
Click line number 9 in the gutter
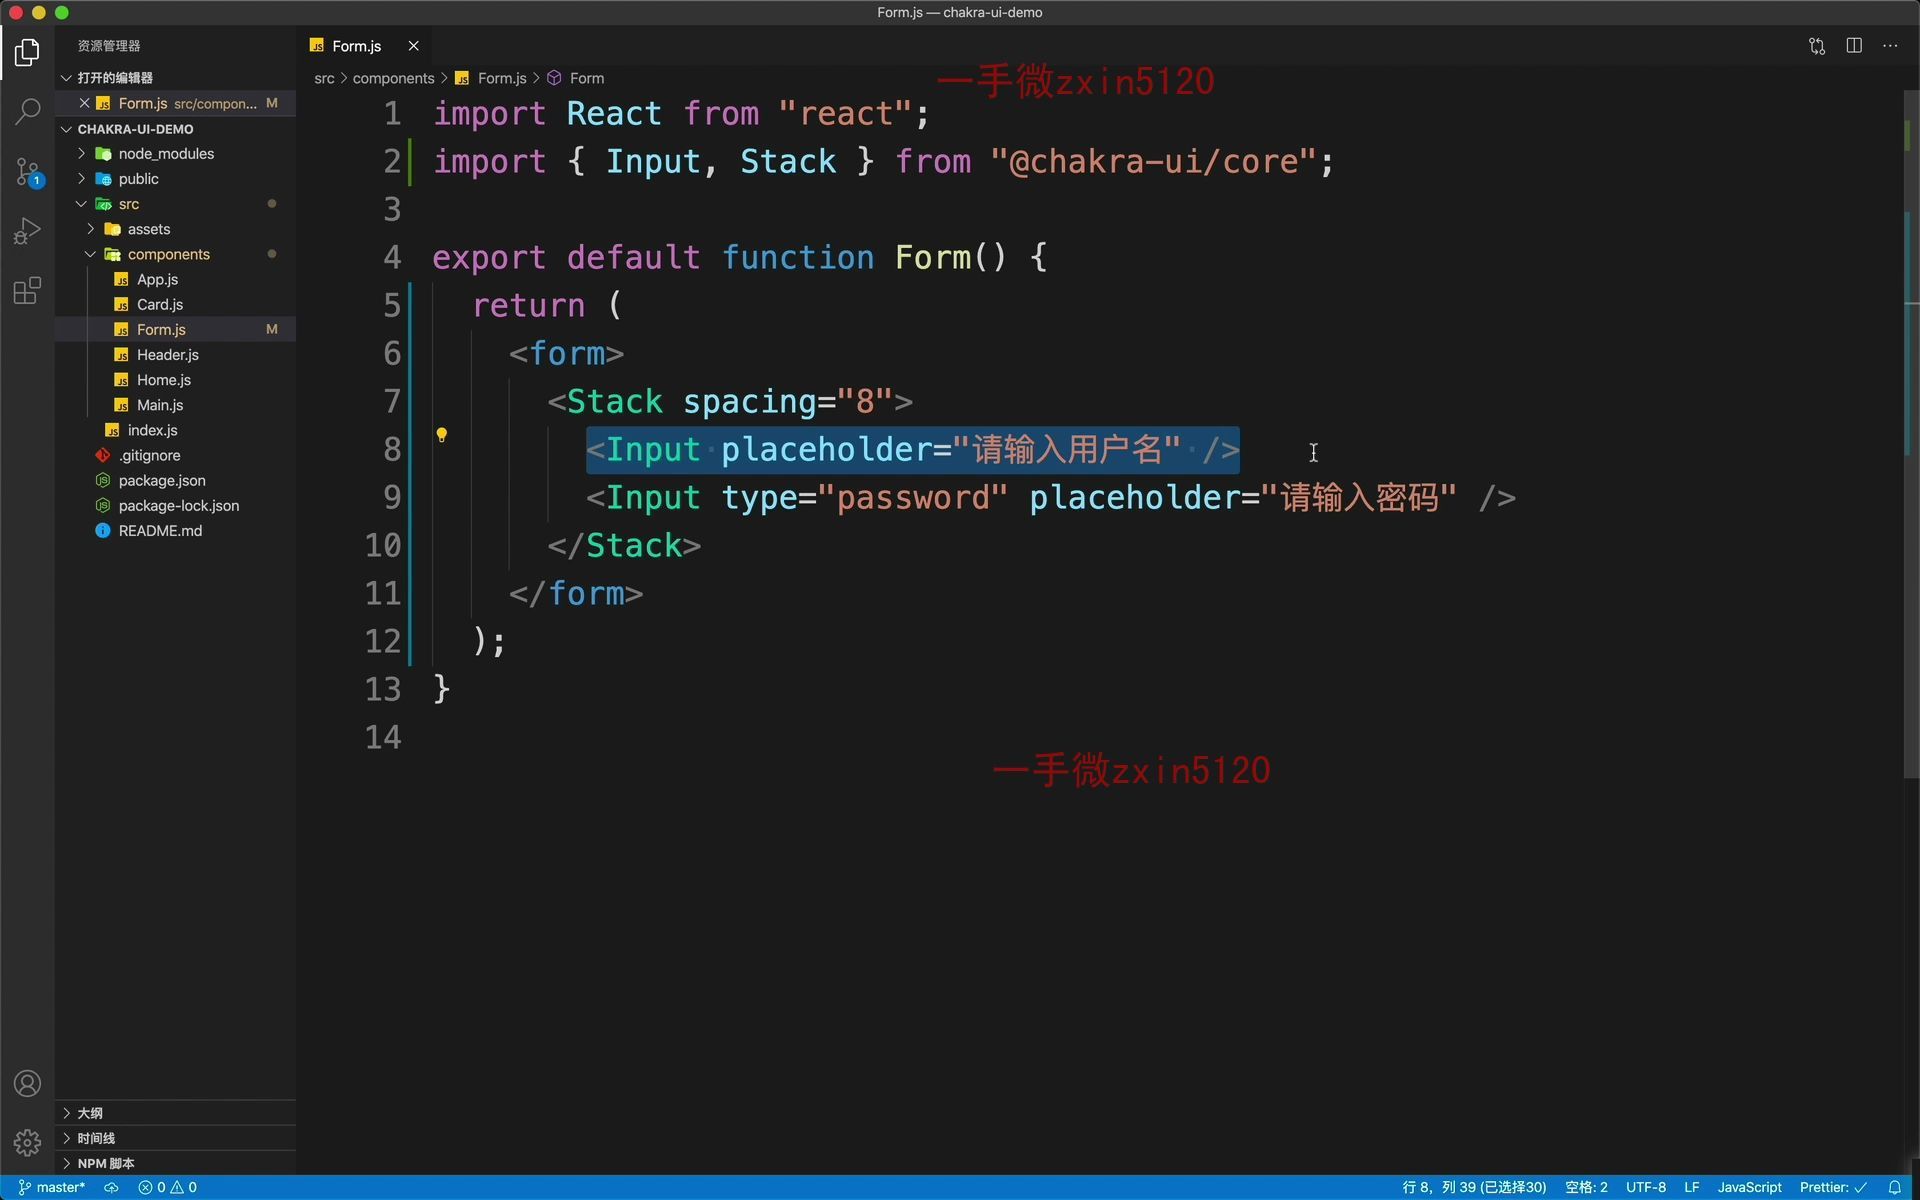[392, 497]
